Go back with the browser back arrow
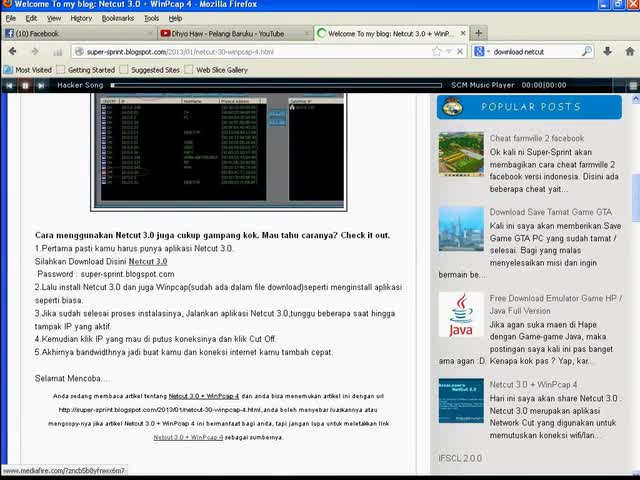Viewport: 640px width, 480px height. tap(13, 51)
